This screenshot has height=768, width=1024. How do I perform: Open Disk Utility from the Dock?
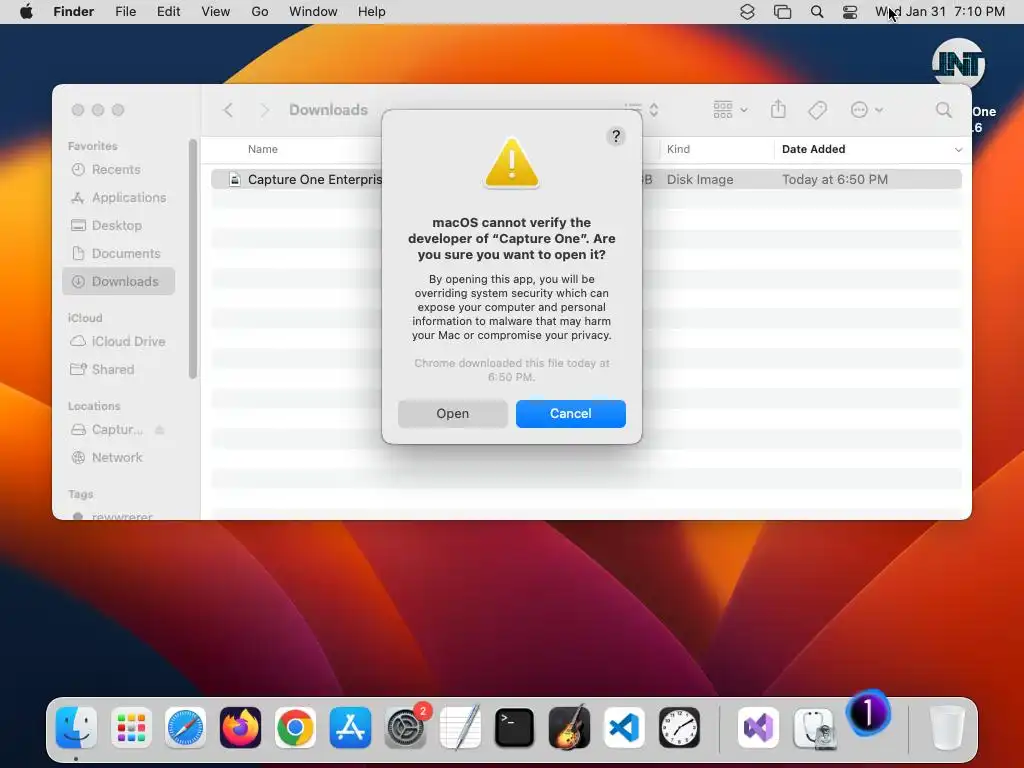(814, 727)
